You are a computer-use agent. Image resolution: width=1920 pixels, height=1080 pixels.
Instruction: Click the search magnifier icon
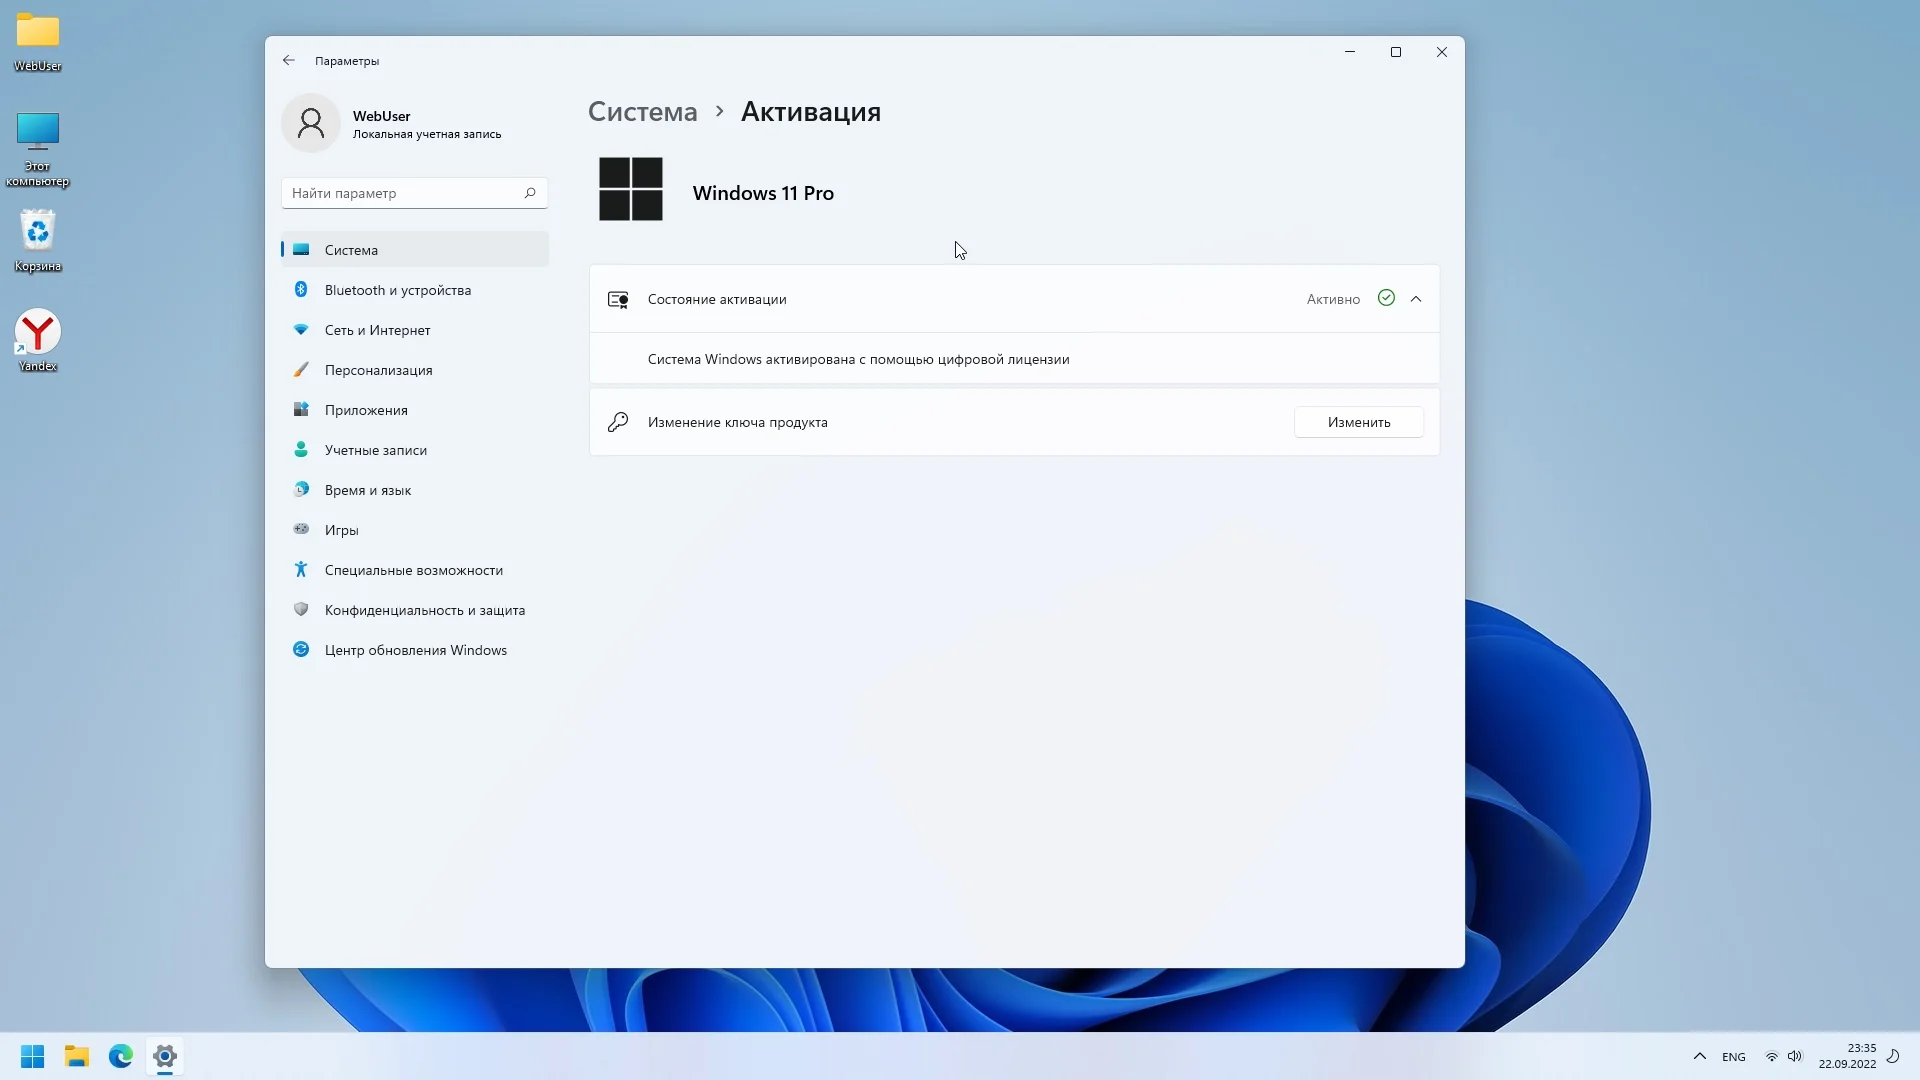530,193
